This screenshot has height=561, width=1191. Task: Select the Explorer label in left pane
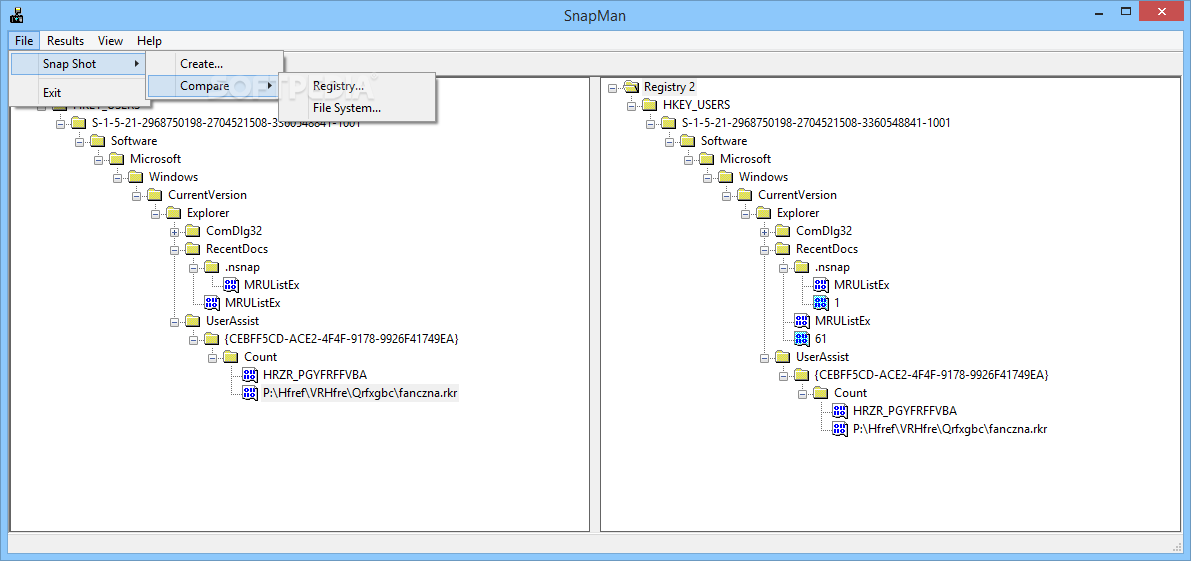point(208,213)
